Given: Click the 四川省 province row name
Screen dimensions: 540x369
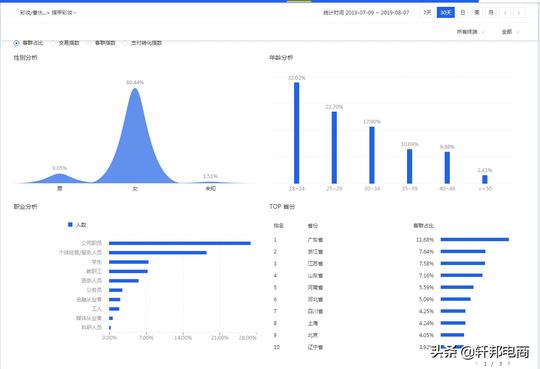Looking at the screenshot, I should (315, 311).
